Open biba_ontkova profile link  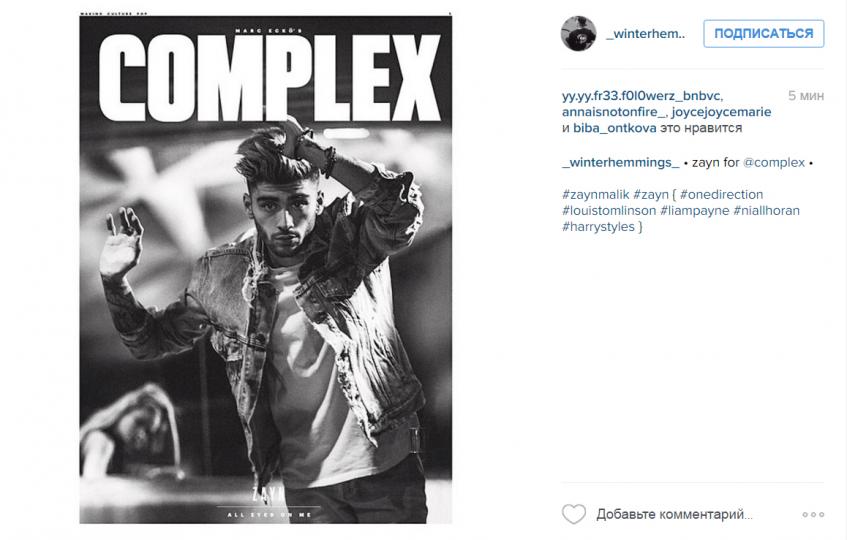click(615, 128)
